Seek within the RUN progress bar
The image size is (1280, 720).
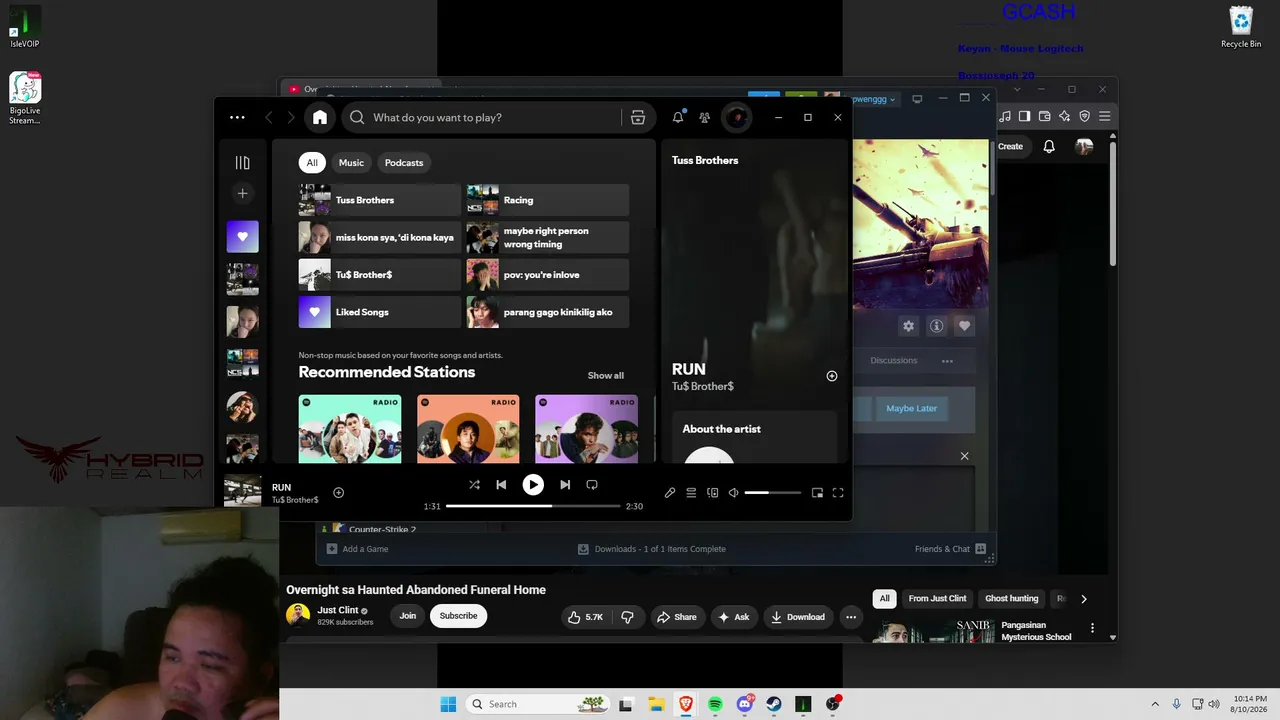click(x=533, y=506)
